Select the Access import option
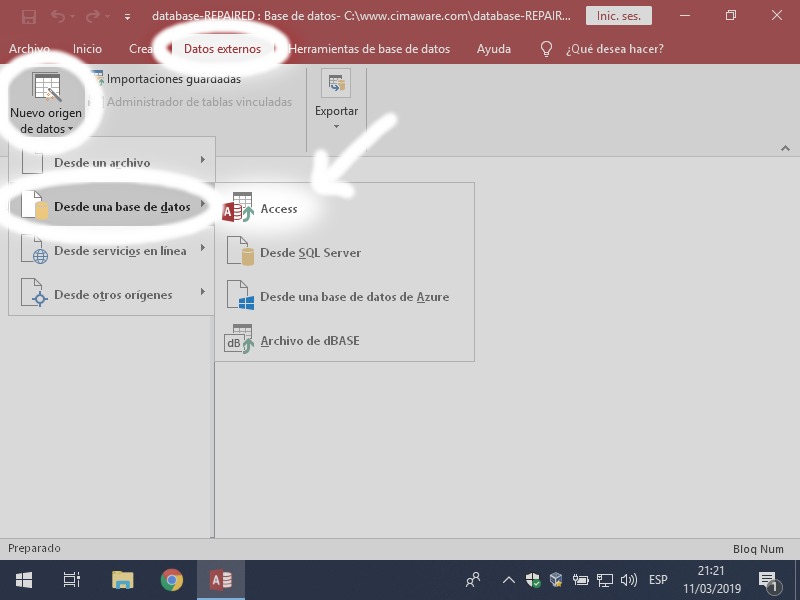This screenshot has height=600, width=800. [x=278, y=209]
